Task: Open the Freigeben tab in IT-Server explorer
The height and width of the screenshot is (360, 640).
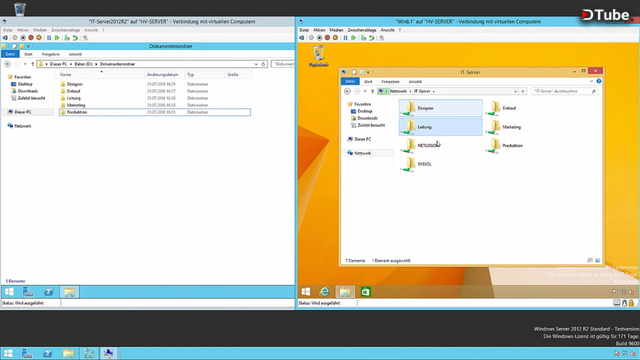Action: 391,82
